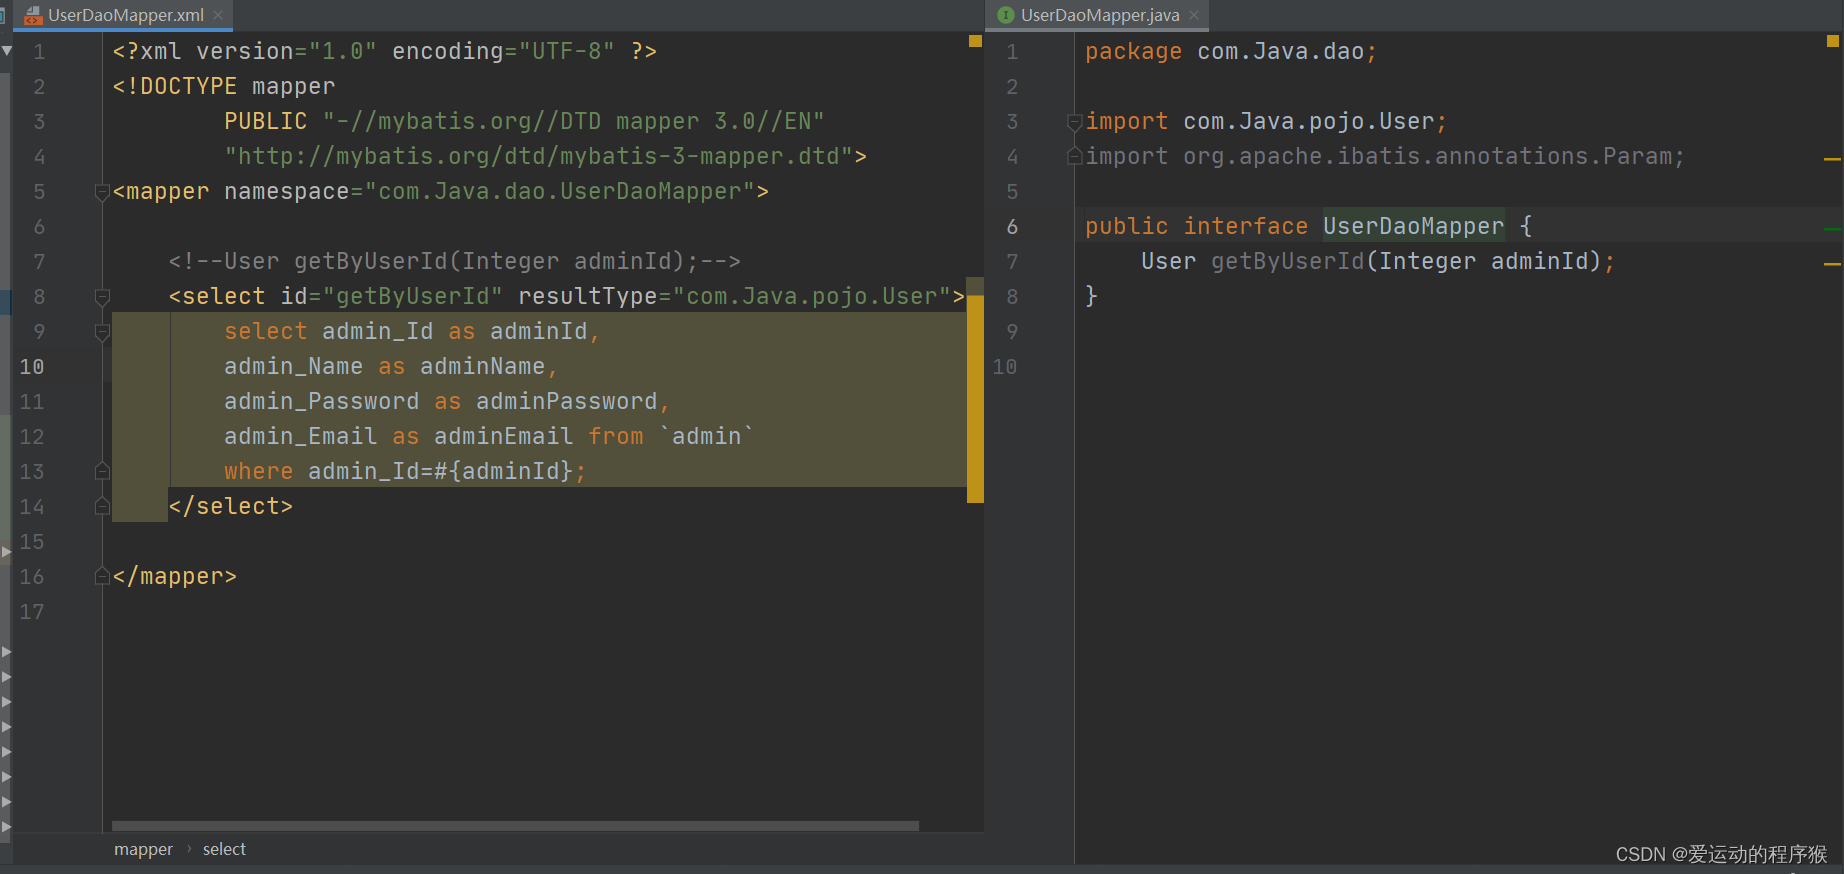Click the fold end marker at line 13

(x=102, y=471)
